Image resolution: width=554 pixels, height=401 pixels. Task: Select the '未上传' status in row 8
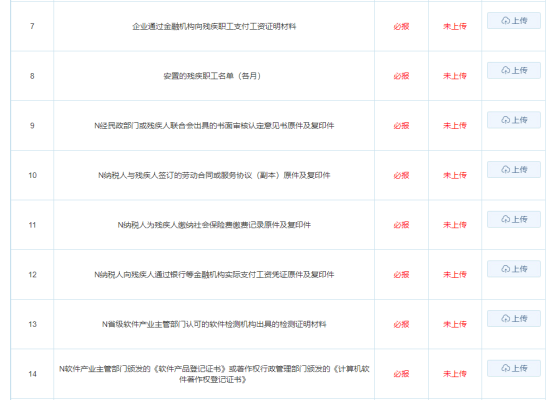[455, 76]
